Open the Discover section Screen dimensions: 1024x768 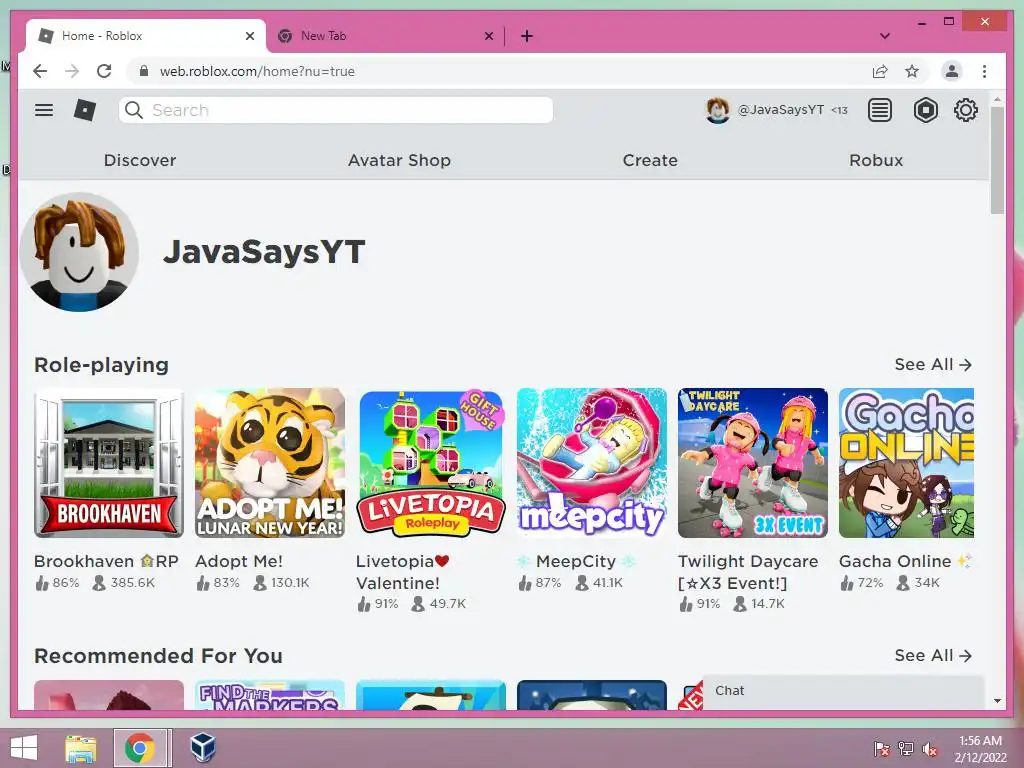140,160
